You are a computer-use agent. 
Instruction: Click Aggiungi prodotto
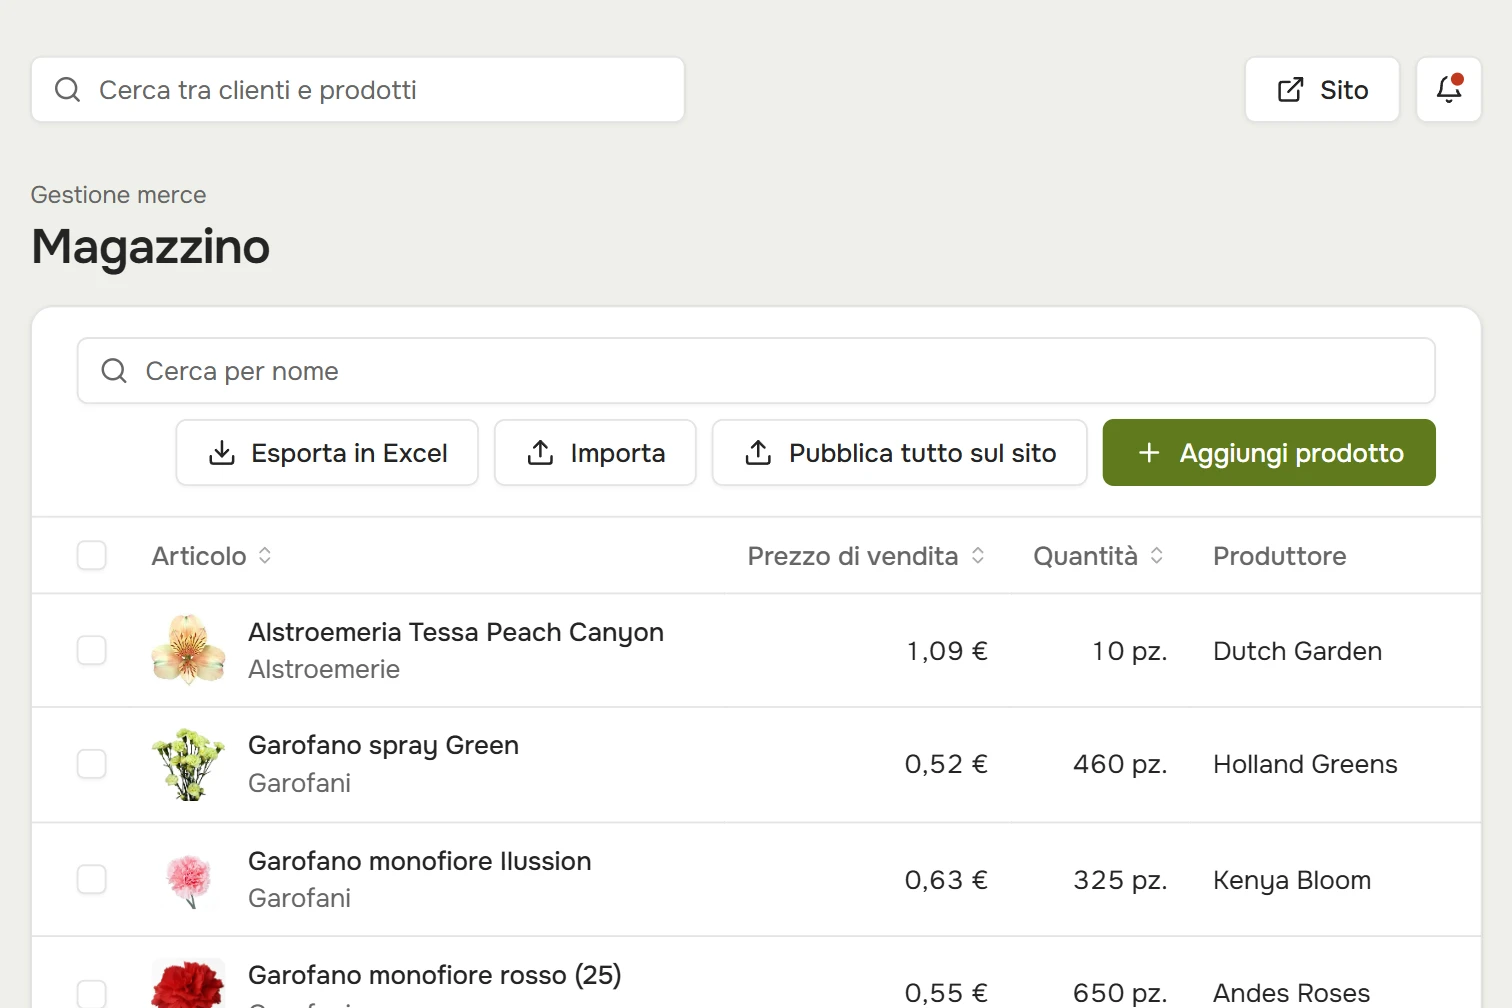[1269, 453]
